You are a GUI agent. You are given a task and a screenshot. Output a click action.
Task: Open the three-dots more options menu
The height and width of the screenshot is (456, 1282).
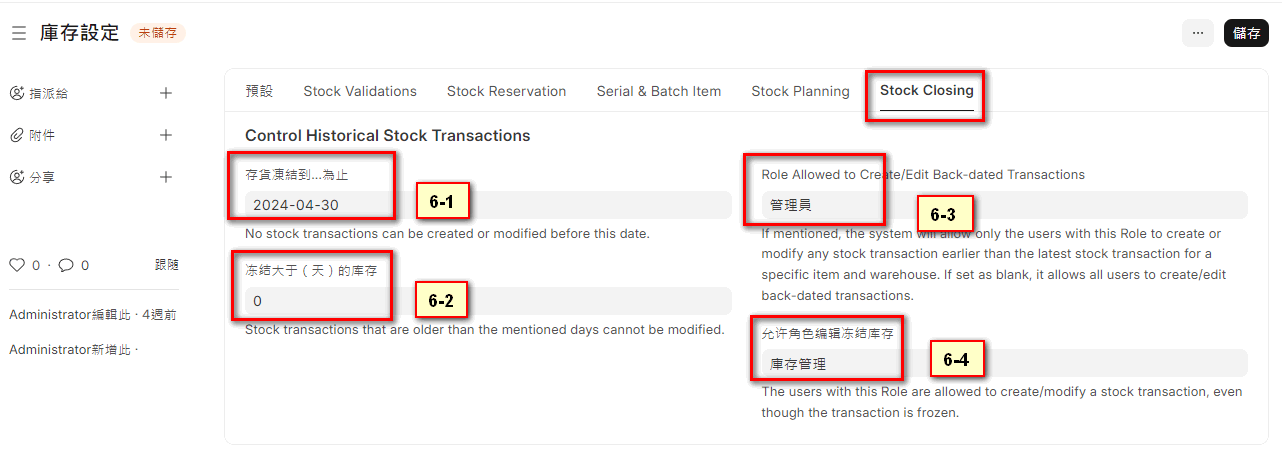(1197, 33)
